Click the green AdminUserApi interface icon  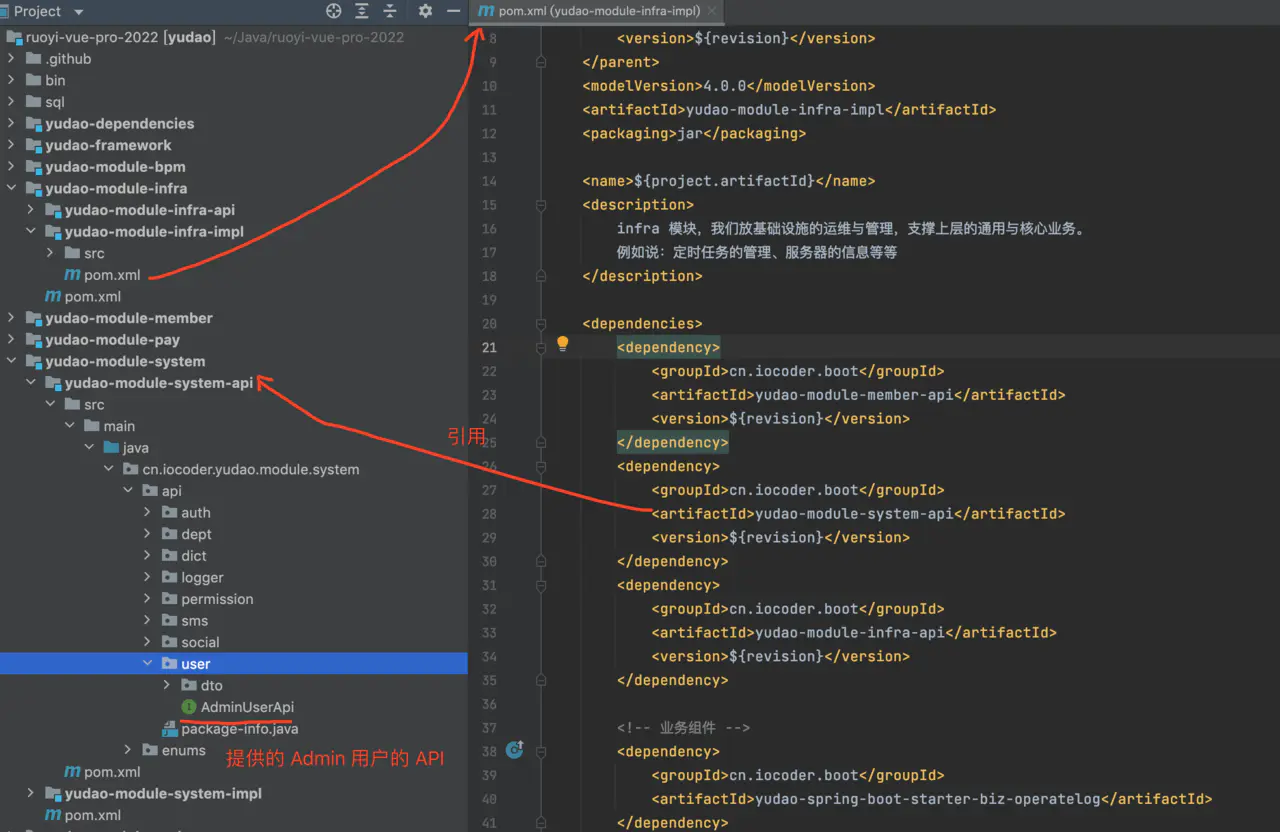(x=189, y=707)
